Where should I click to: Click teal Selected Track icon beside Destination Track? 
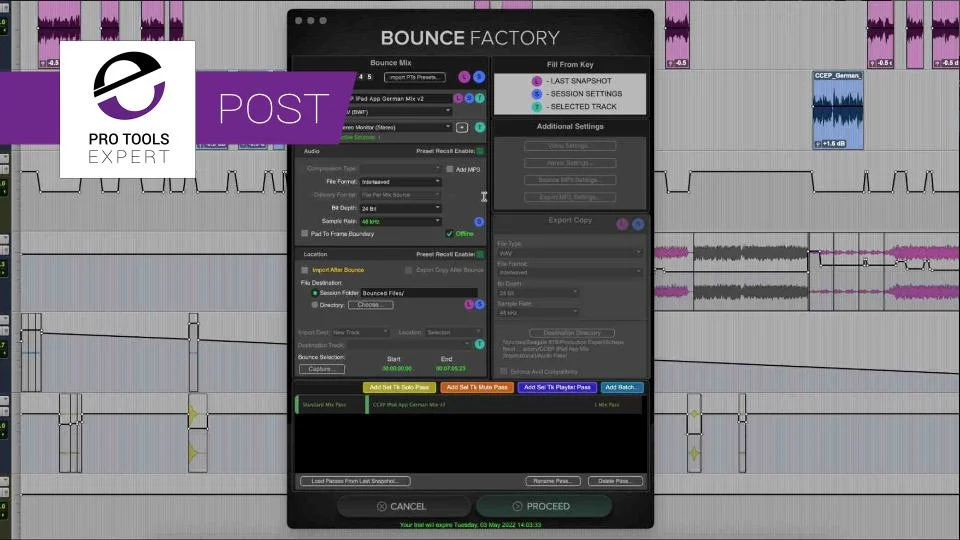(x=479, y=344)
